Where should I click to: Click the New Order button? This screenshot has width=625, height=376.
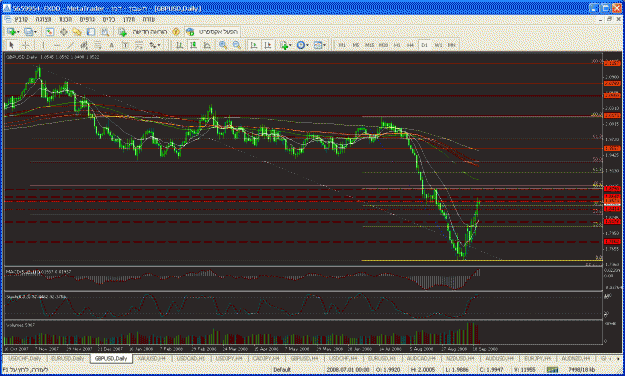pyautogui.click(x=142, y=32)
